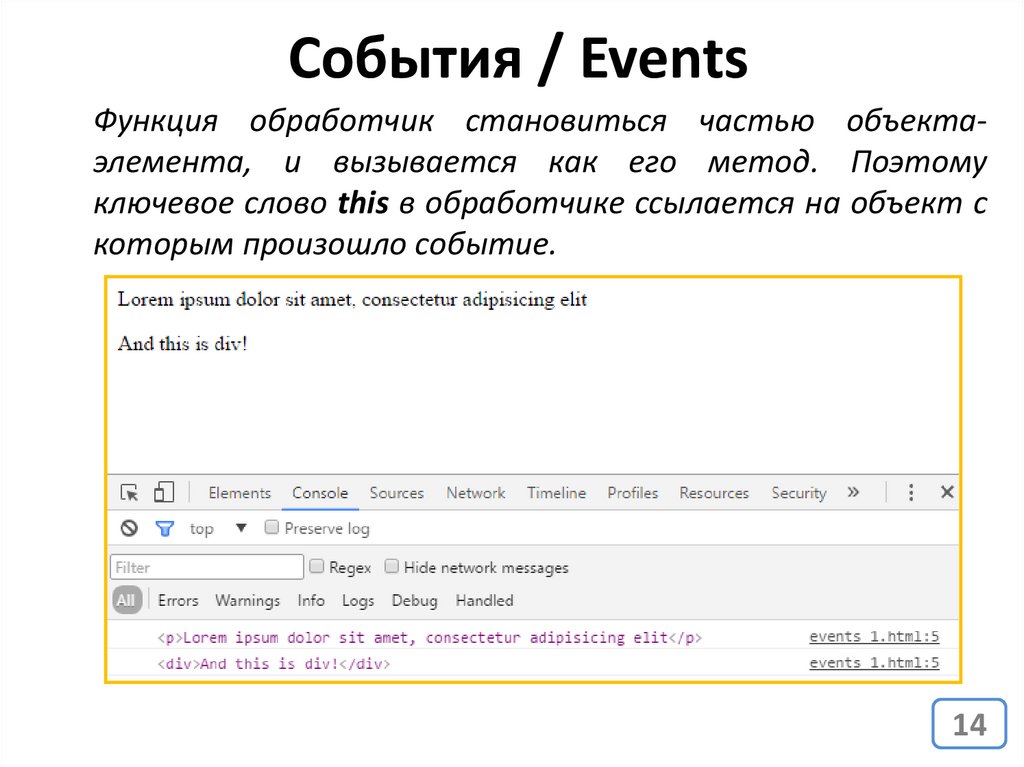Clear the console with the ban icon
Viewport: 1024px width, 767px height.
pos(129,529)
